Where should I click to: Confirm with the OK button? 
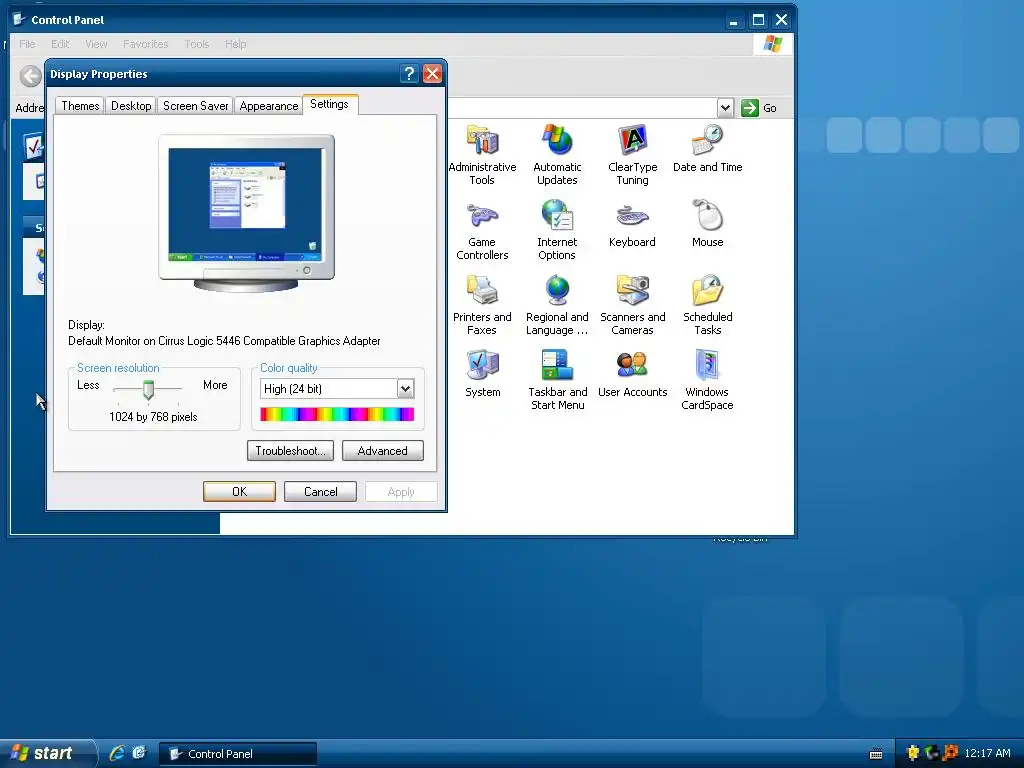pyautogui.click(x=239, y=492)
